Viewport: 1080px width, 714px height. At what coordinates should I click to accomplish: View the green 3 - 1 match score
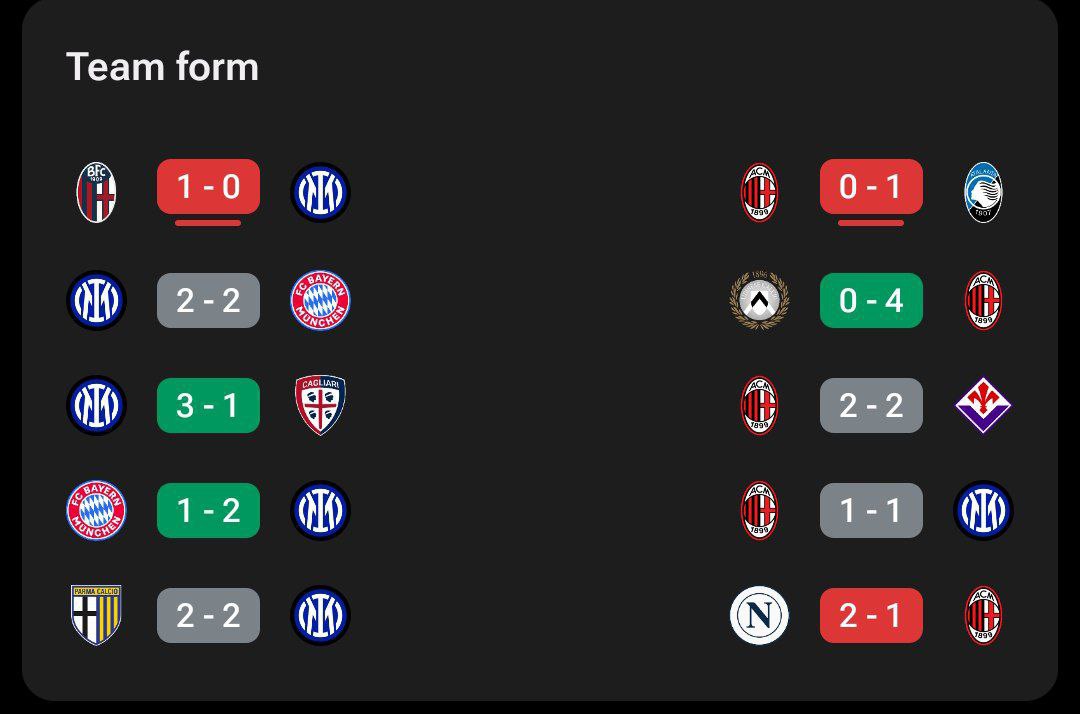[x=208, y=405]
